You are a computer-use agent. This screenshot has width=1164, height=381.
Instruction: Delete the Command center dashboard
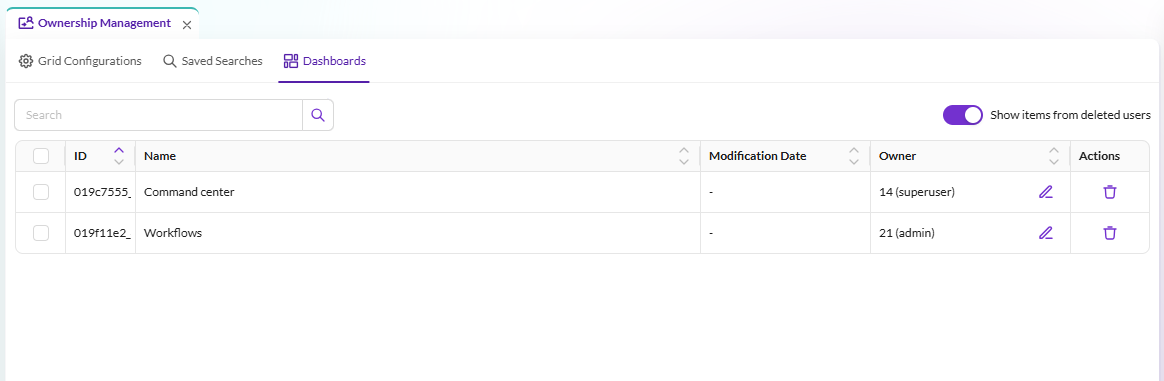click(x=1109, y=192)
